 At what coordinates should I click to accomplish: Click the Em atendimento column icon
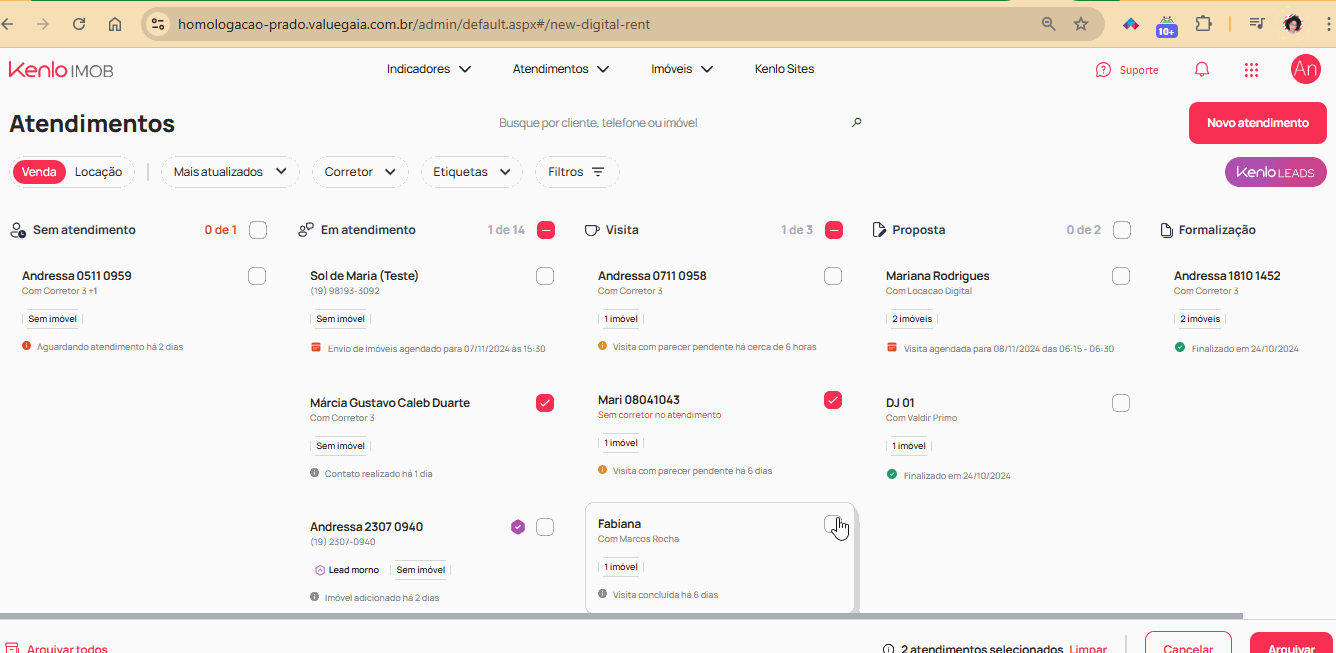[x=306, y=230]
